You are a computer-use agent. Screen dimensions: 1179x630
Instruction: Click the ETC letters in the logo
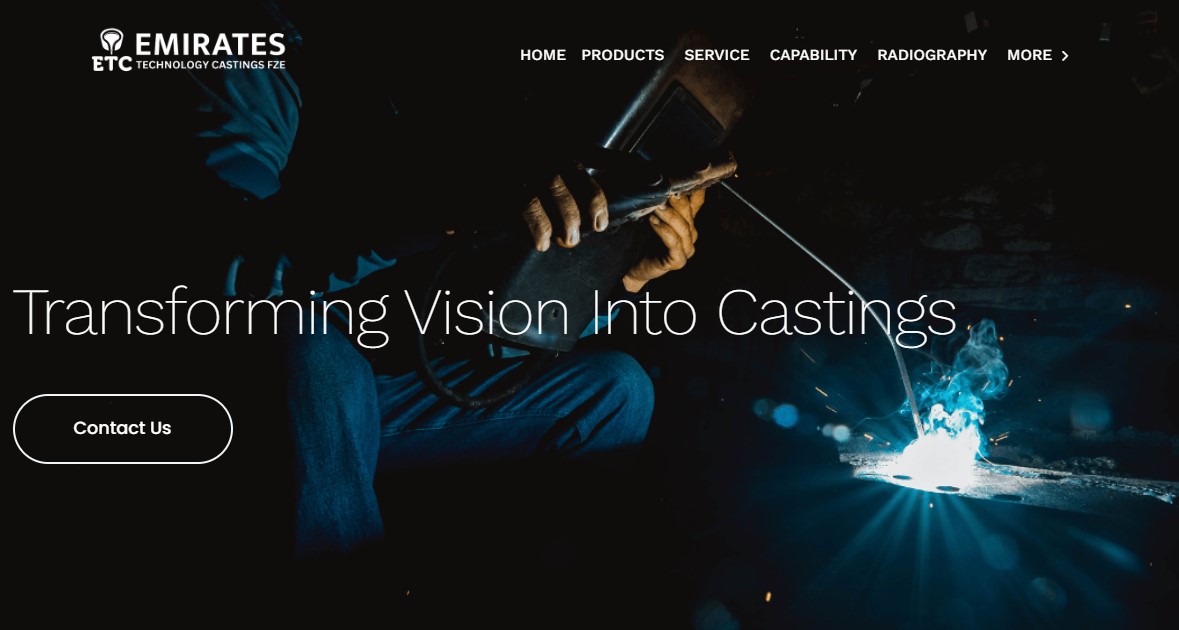112,64
